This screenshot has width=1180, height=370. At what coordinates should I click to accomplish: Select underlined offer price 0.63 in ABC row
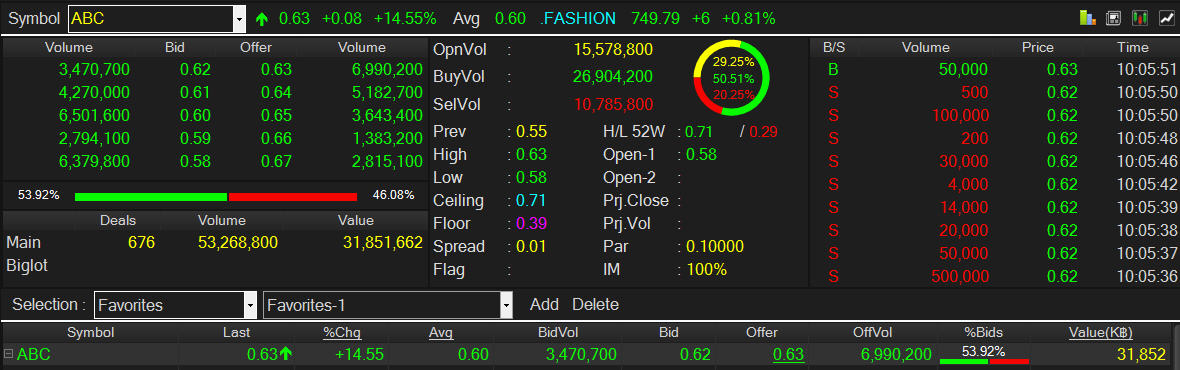coord(789,354)
